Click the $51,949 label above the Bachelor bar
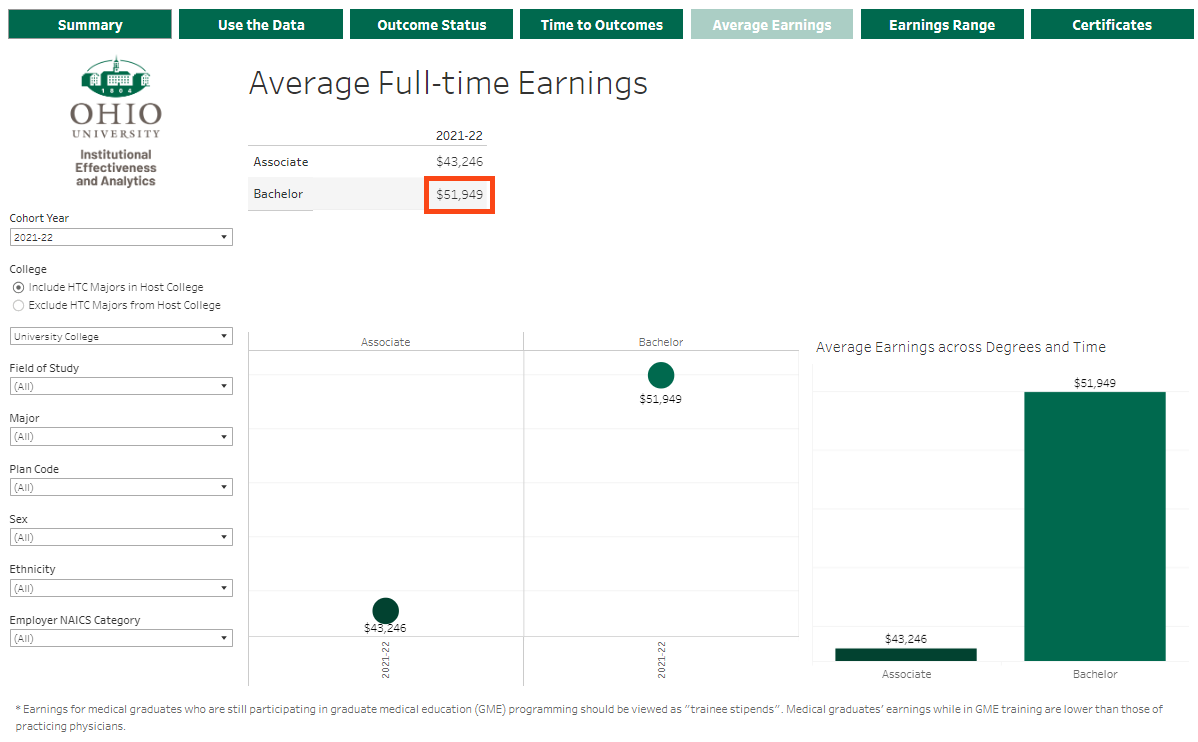This screenshot has height=742, width=1198. point(1095,383)
